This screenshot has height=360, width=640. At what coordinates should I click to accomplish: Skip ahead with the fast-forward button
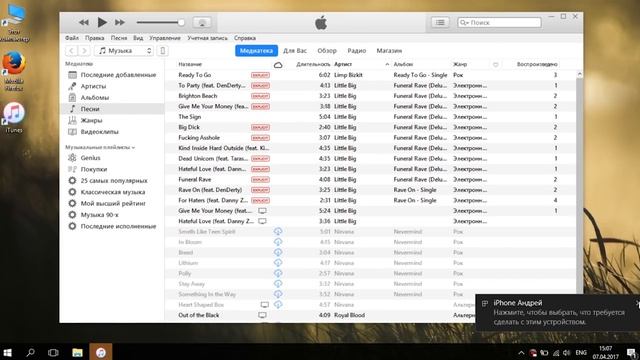[x=120, y=22]
